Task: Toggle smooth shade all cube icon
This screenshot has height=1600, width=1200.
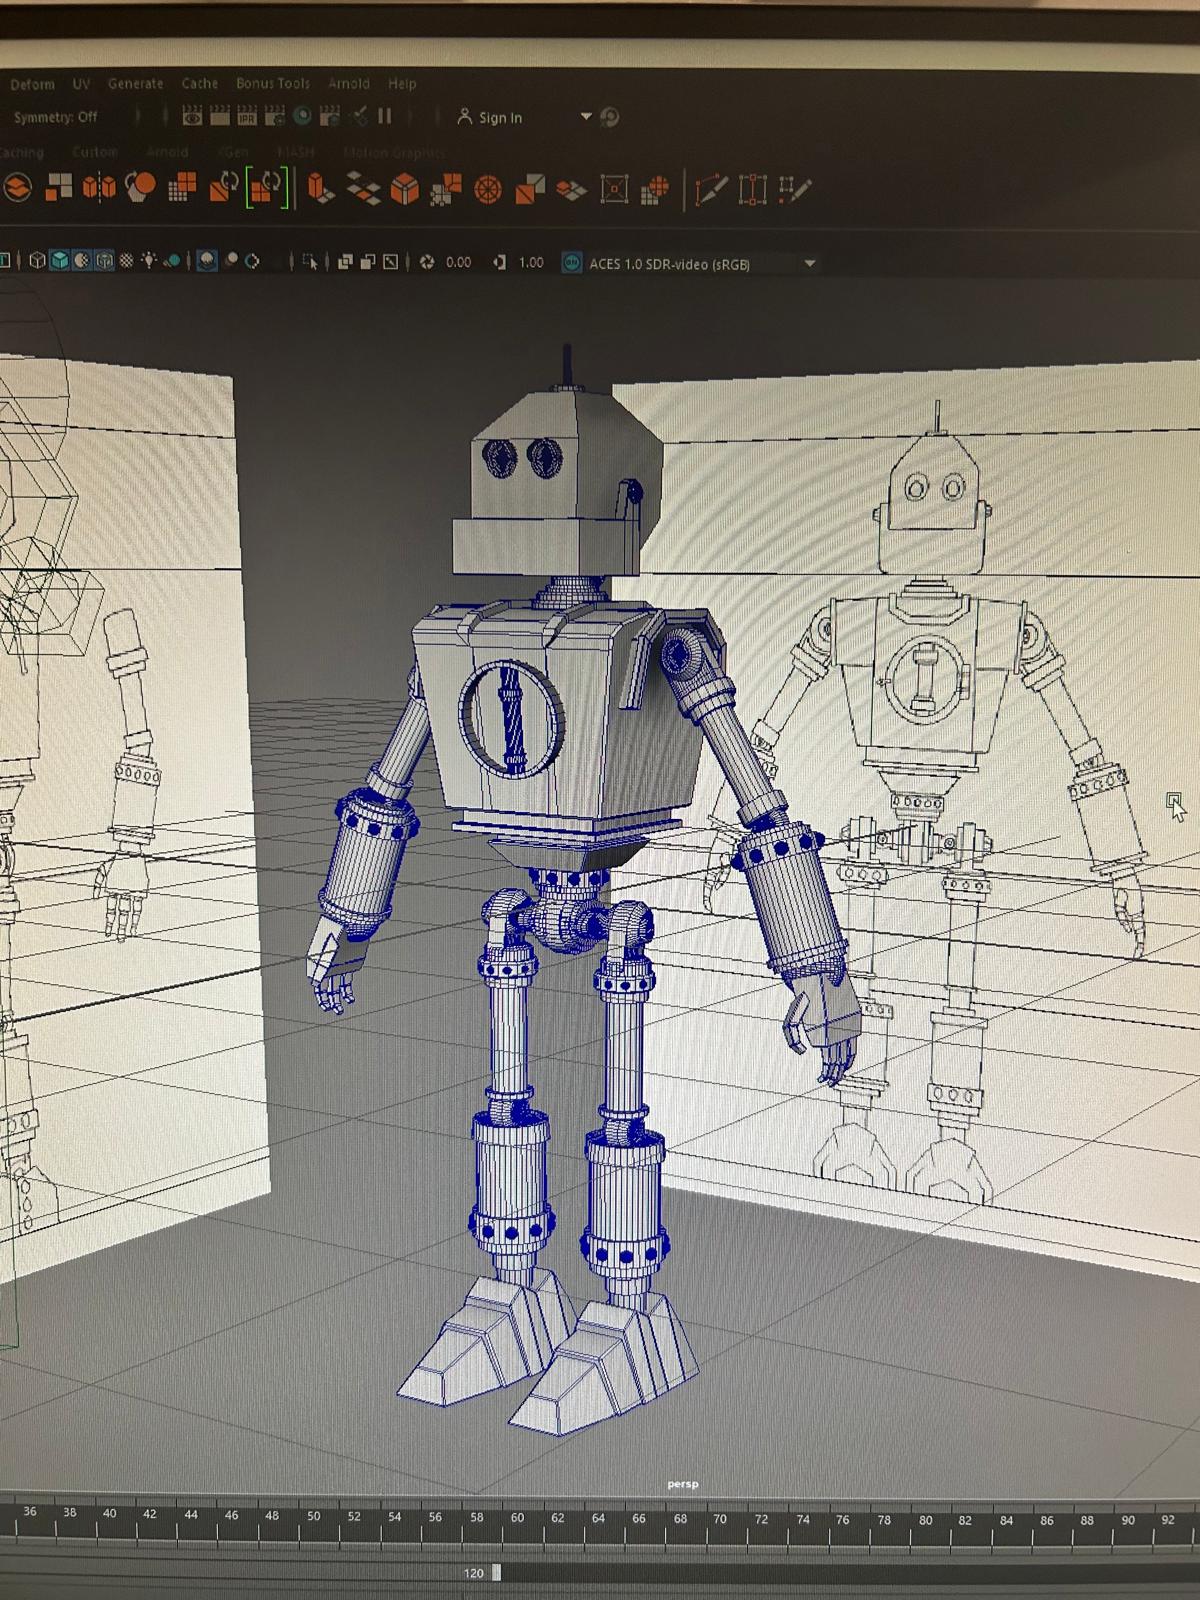Action: 60,262
